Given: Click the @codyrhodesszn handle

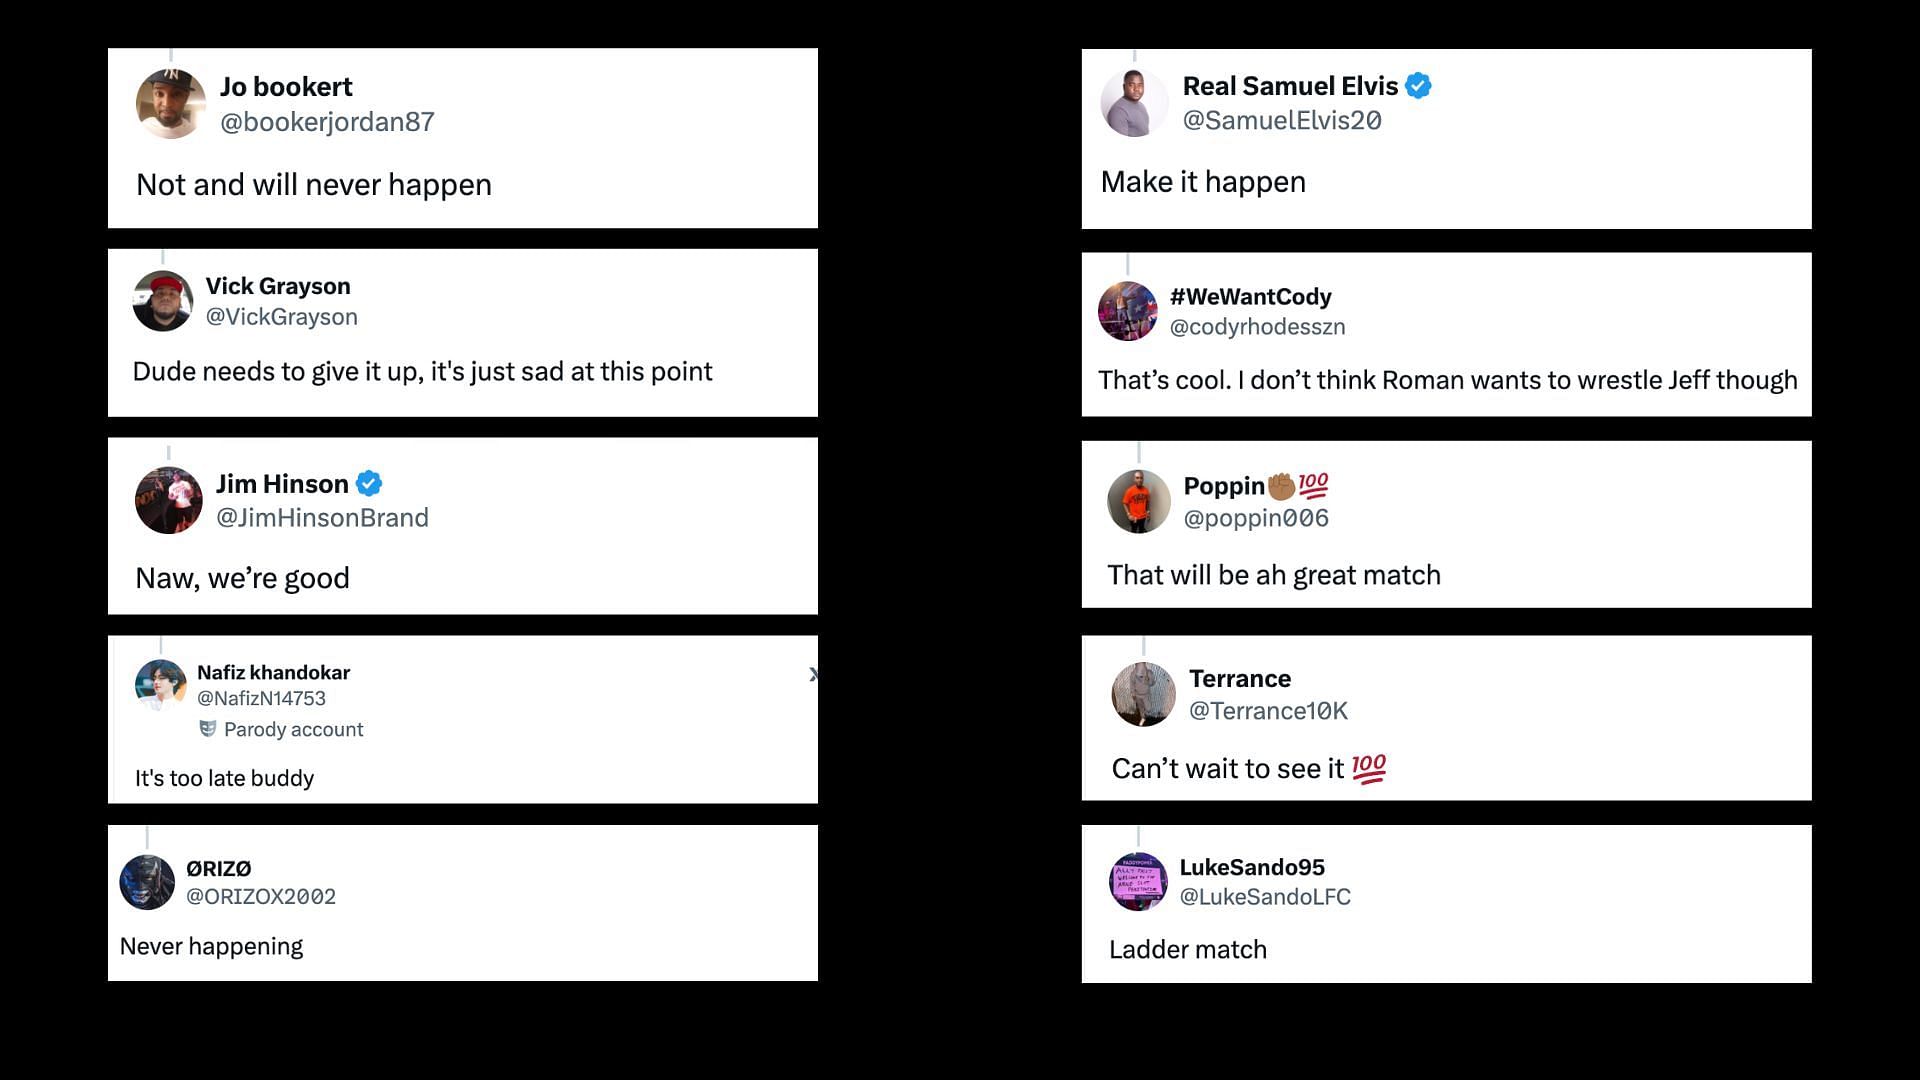Looking at the screenshot, I should (x=1257, y=327).
